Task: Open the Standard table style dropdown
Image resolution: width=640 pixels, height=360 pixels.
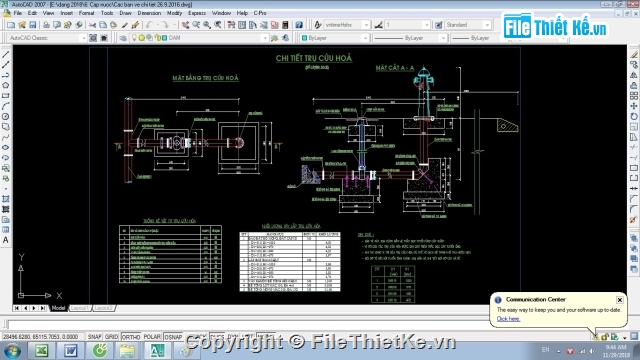Action: point(487,25)
